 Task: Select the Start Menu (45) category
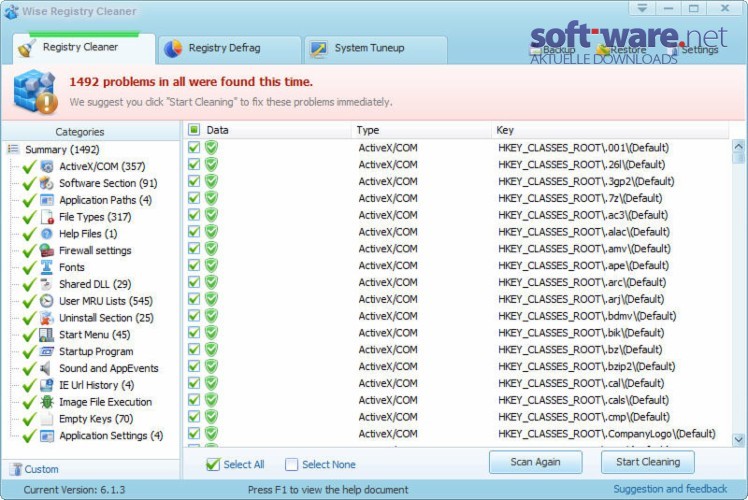94,335
